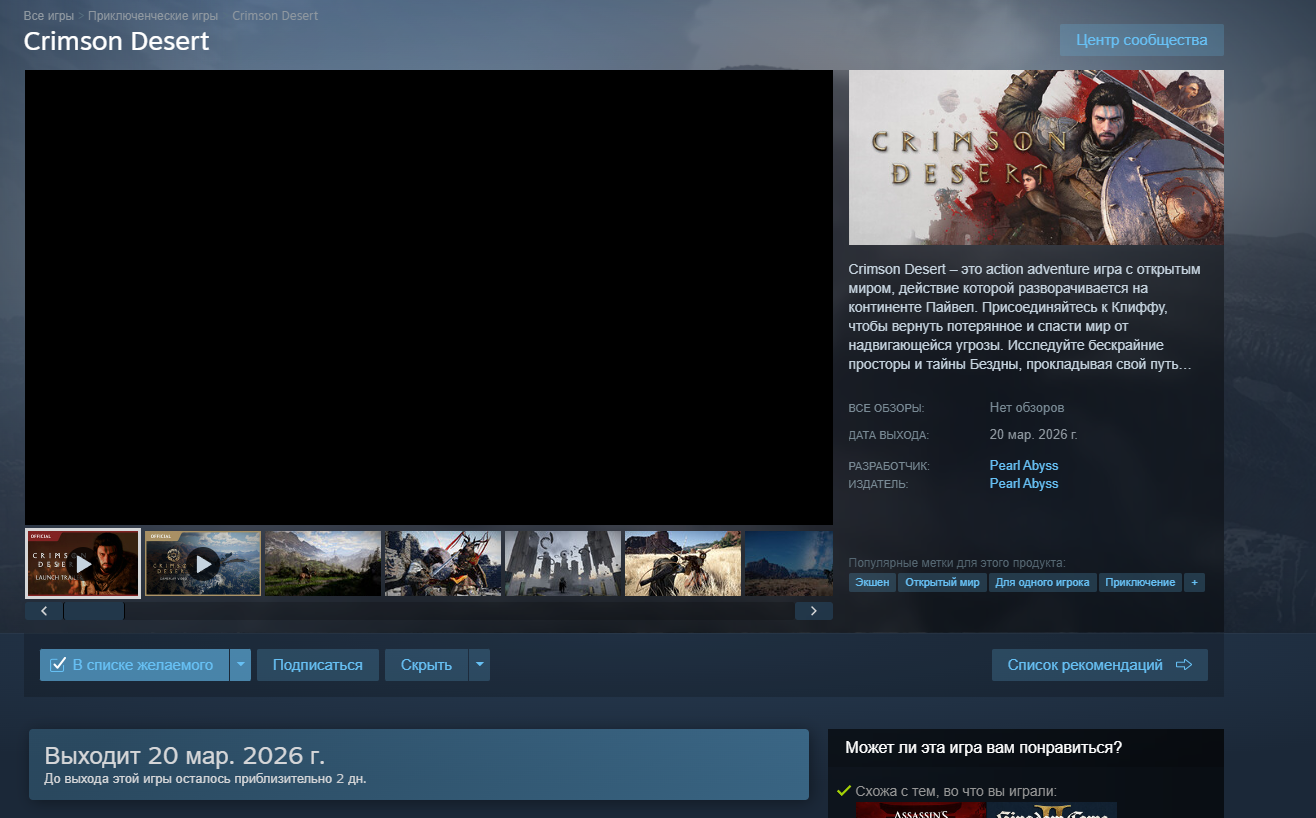Click the 'ИЗДАТЕЛЬ:' label
This screenshot has height=818, width=1316.
pos(878,484)
